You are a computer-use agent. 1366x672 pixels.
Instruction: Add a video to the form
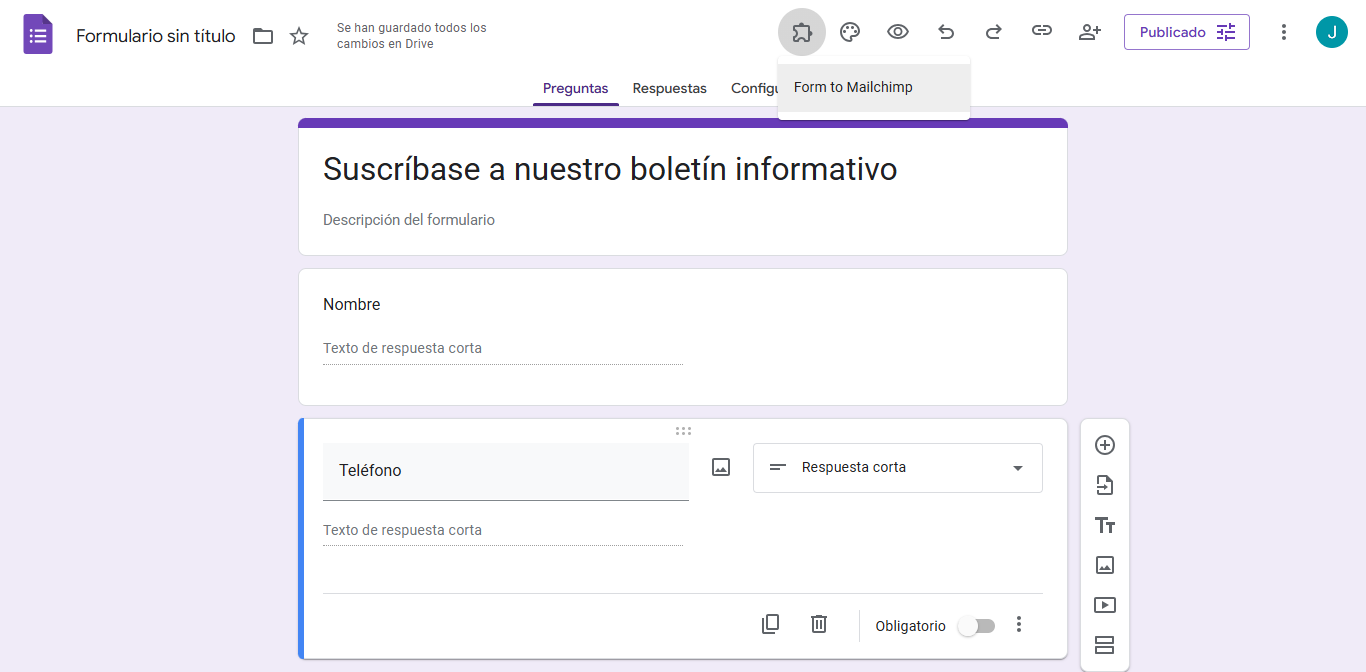coord(1105,605)
